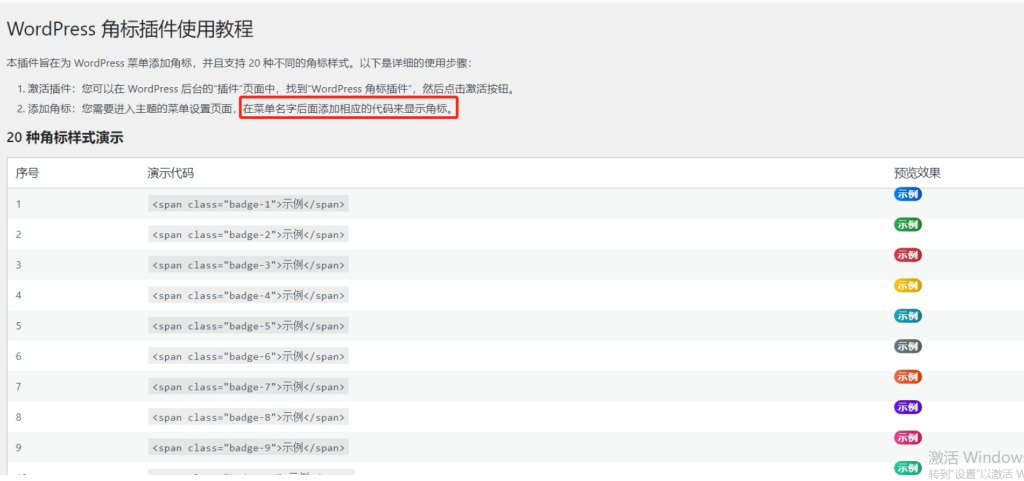
Task: Click the 序号 column header
Action: pyautogui.click(x=28, y=173)
